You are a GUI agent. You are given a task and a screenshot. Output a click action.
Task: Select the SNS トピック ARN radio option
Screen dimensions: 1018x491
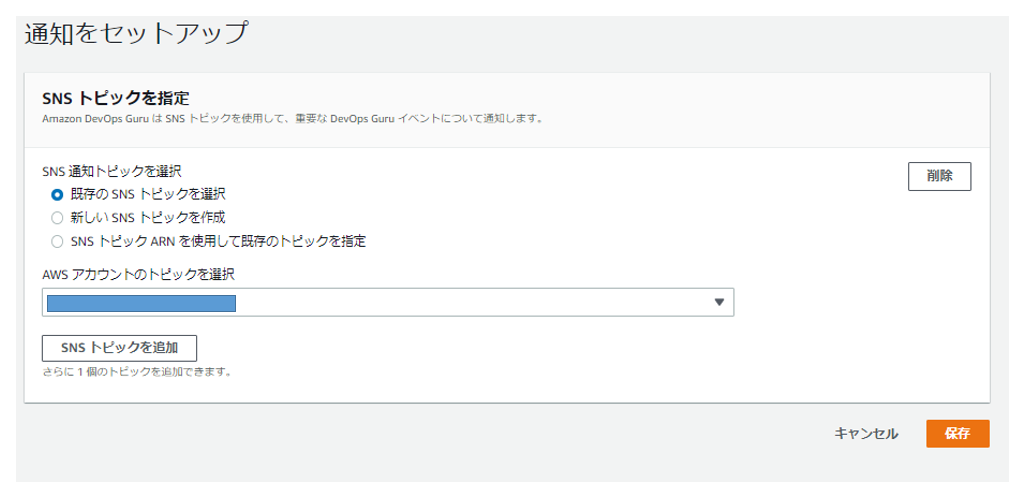click(57, 241)
